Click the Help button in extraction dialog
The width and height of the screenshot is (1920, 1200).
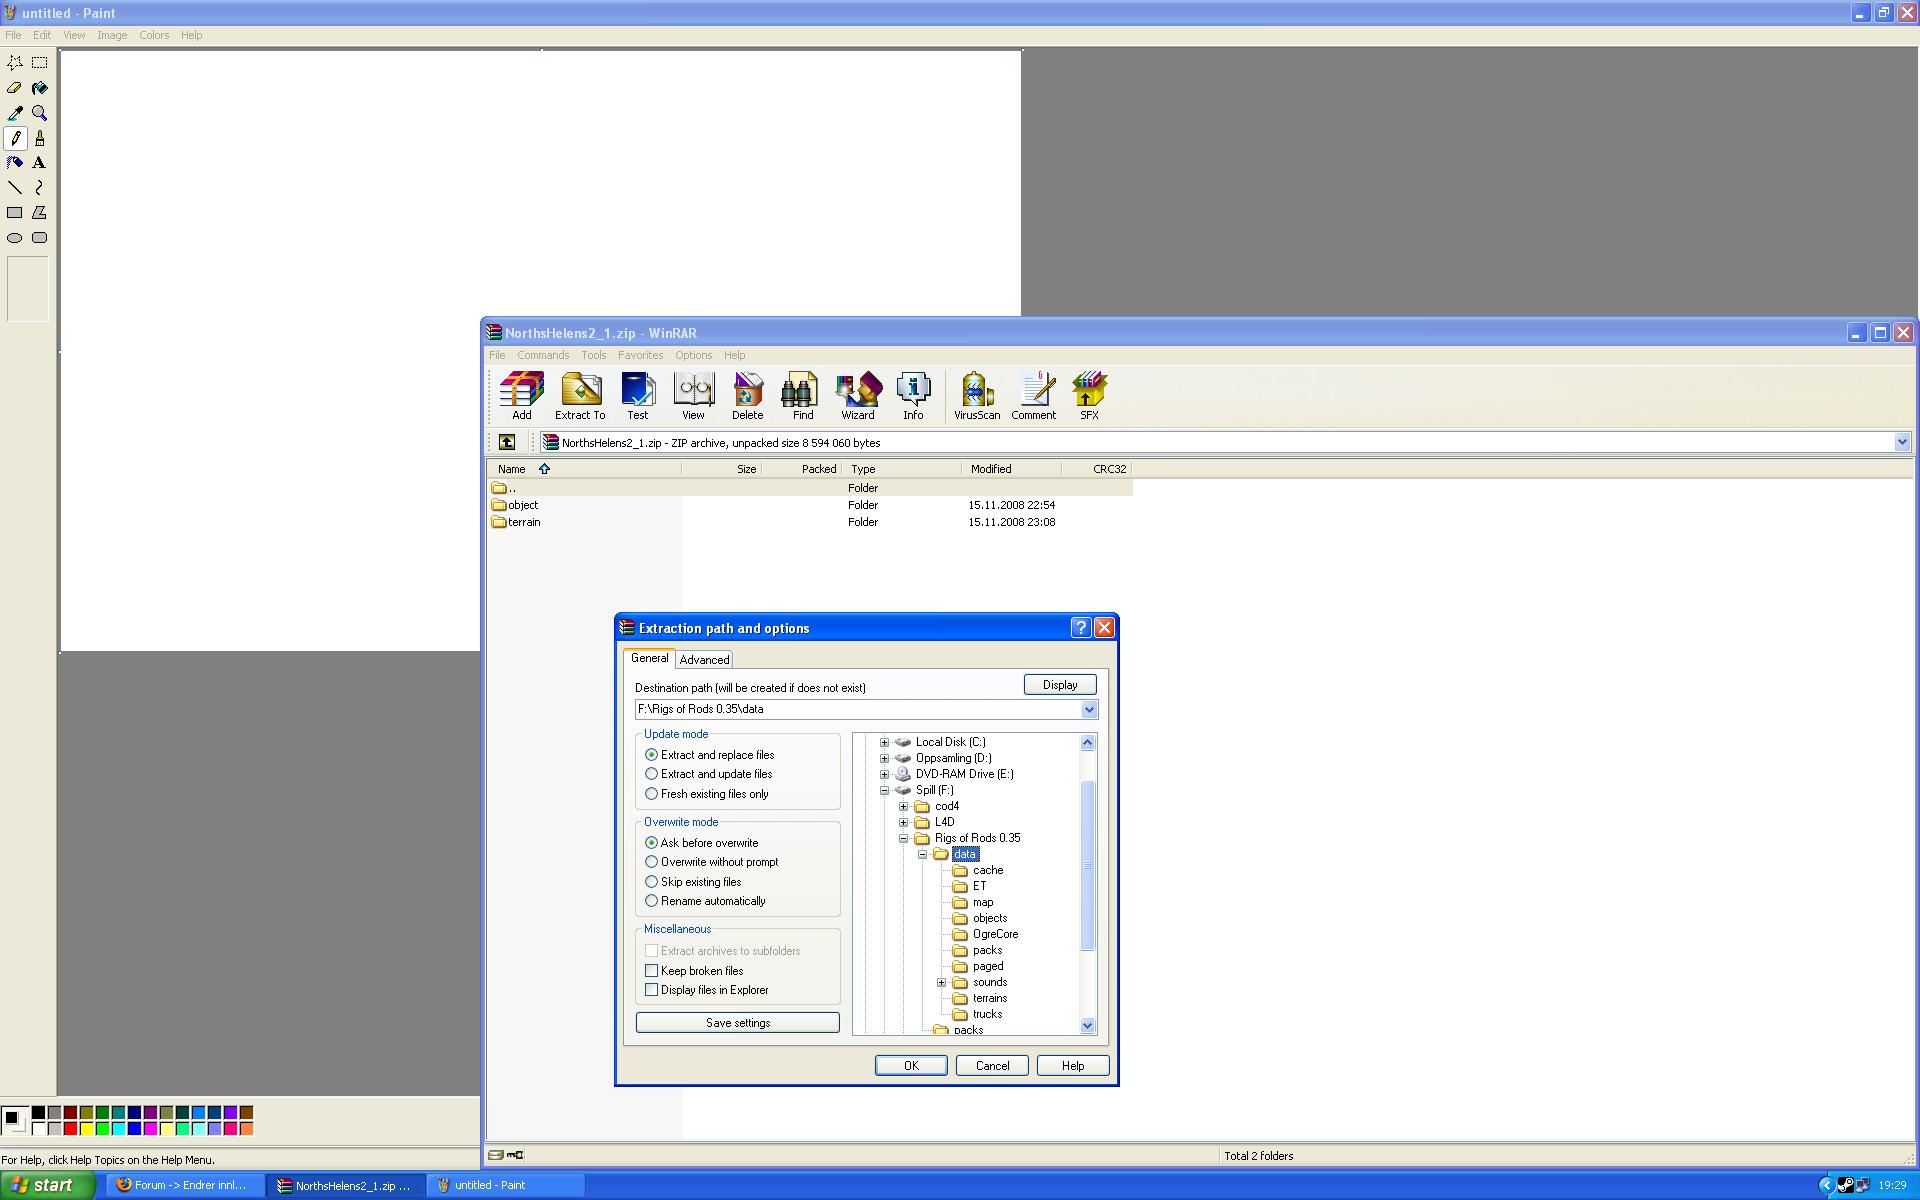[1073, 1066]
